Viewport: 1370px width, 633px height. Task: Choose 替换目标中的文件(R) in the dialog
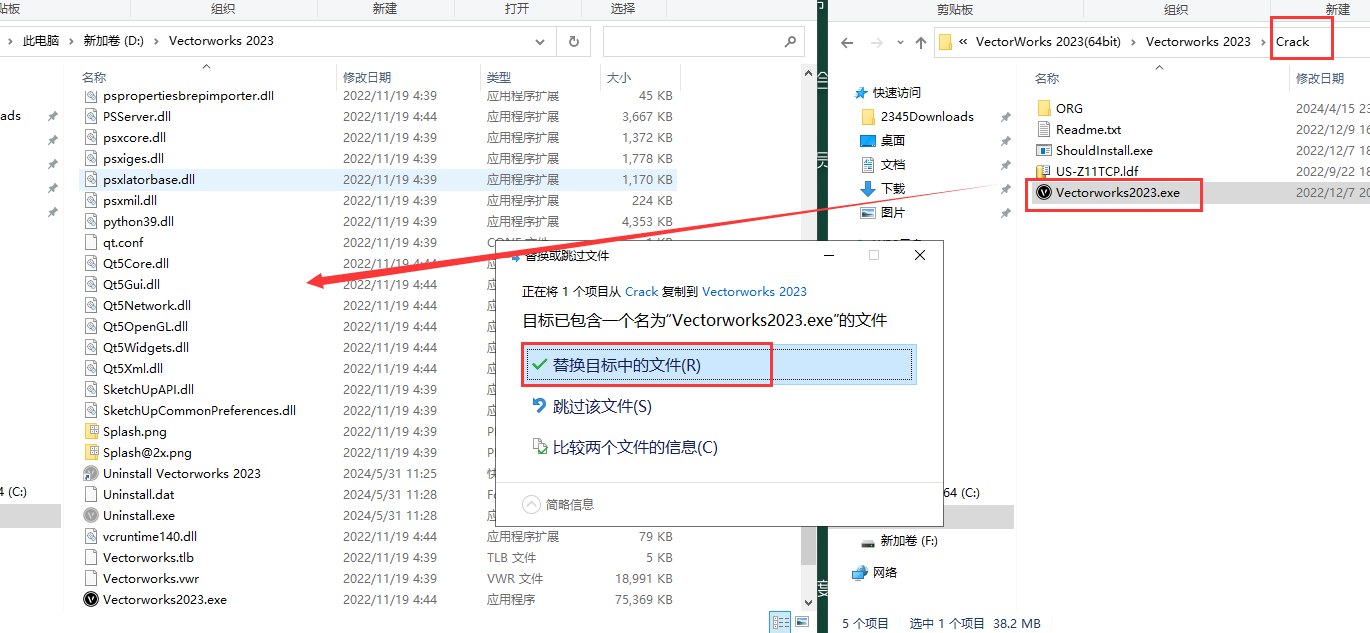(x=718, y=365)
